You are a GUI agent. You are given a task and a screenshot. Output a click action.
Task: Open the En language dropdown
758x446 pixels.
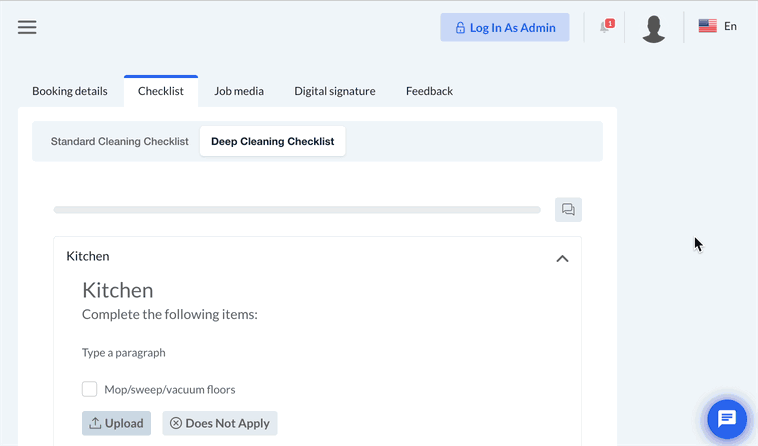[730, 27]
